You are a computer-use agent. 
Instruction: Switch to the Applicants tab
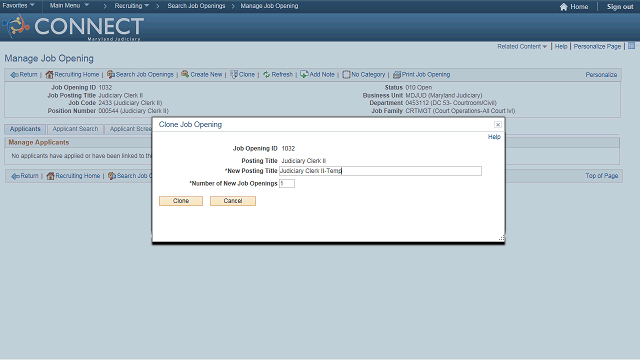25,129
